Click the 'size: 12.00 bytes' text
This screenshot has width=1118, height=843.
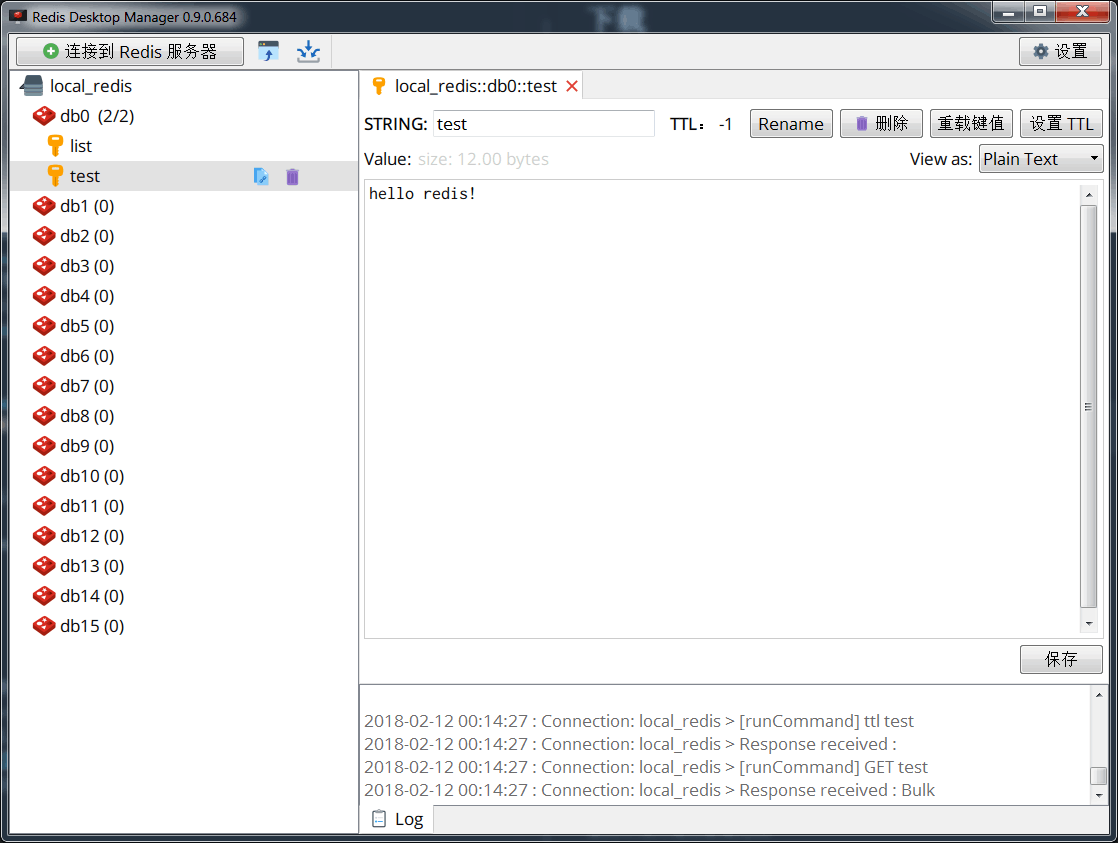point(483,159)
